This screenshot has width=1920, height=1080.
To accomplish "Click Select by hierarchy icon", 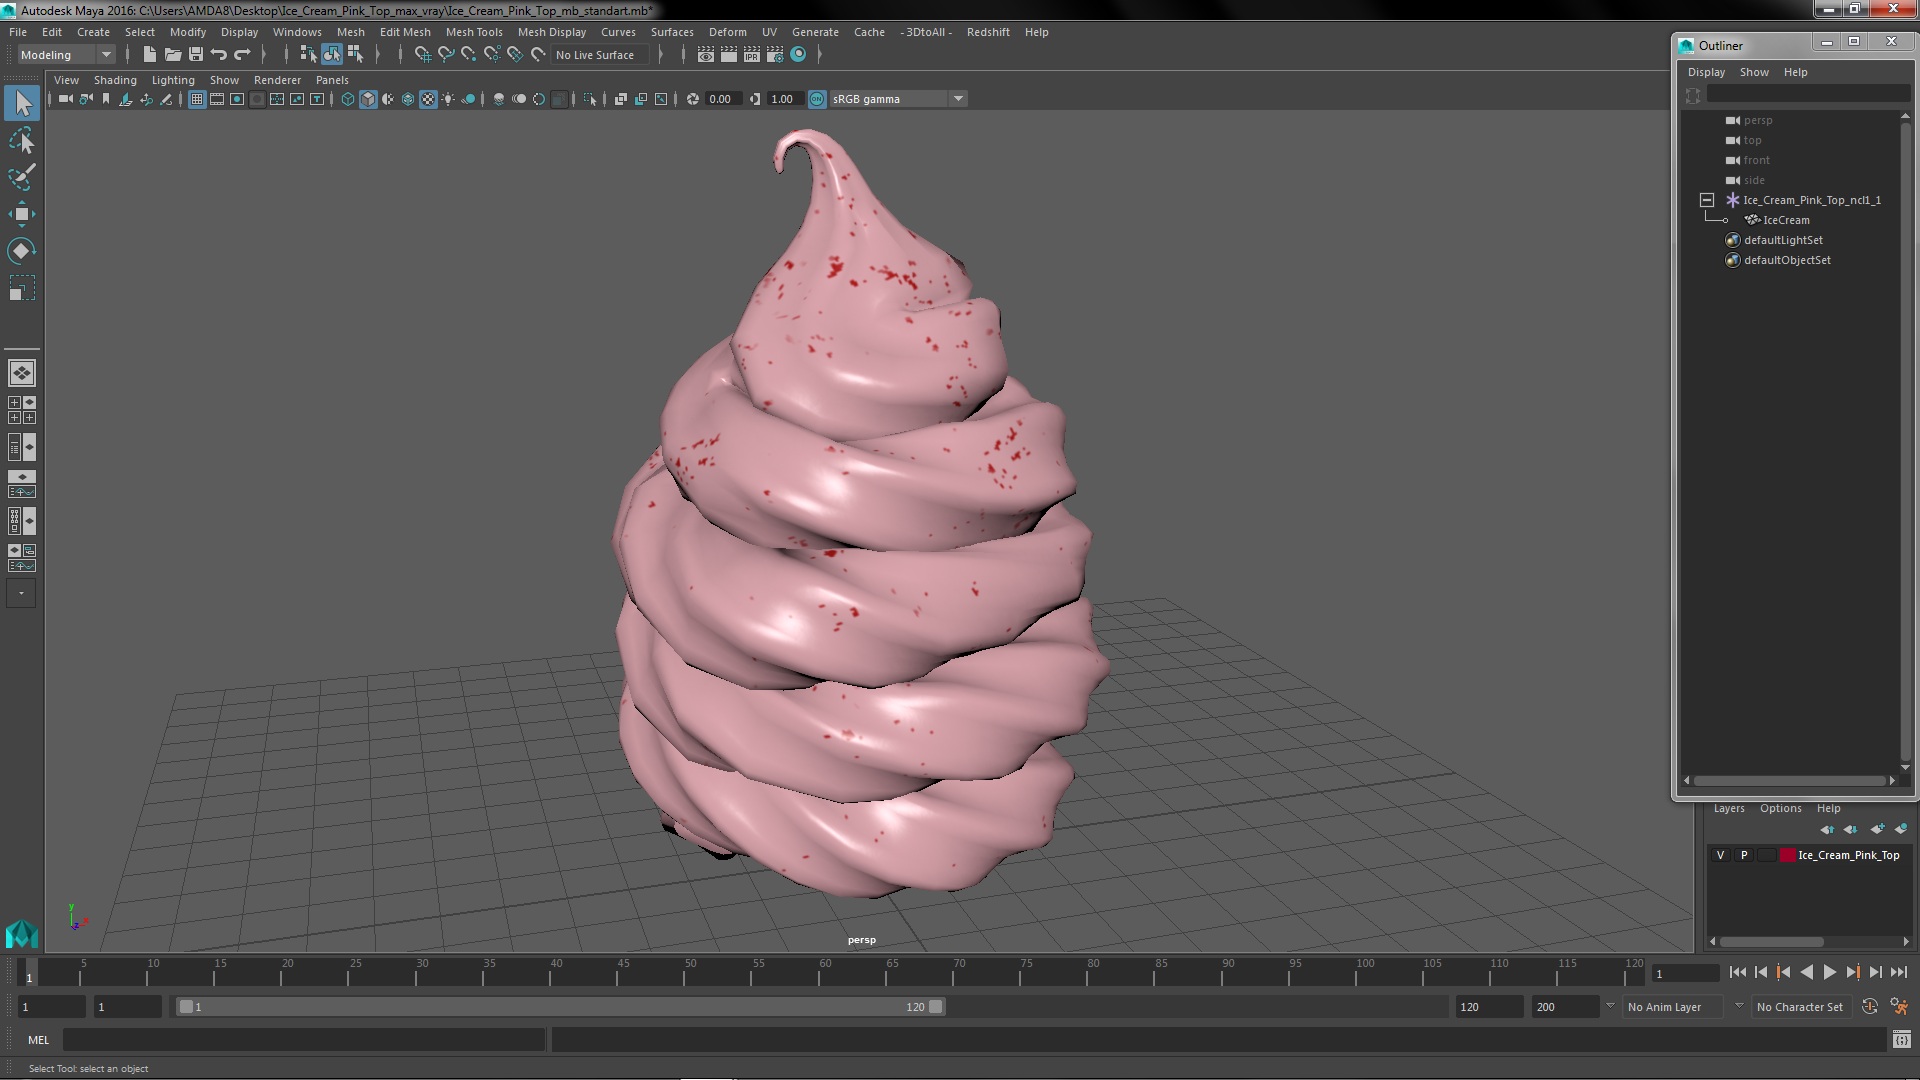I will click(308, 55).
